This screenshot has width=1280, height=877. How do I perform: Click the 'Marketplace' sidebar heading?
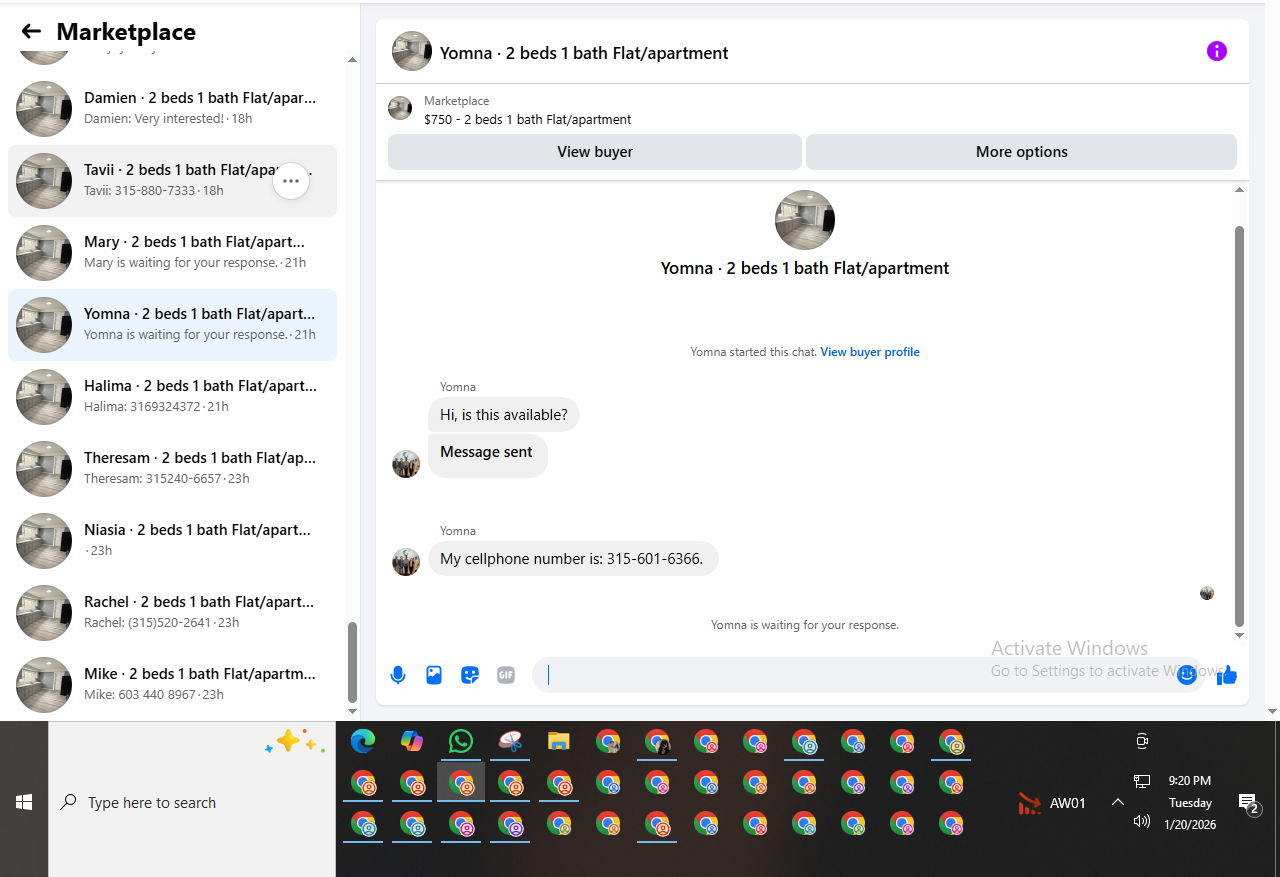126,32
